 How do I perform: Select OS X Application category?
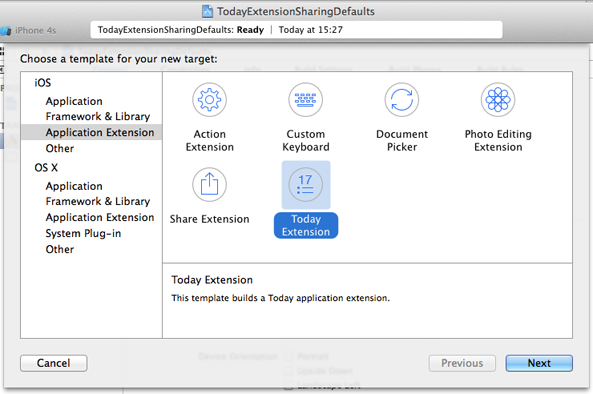tap(74, 186)
